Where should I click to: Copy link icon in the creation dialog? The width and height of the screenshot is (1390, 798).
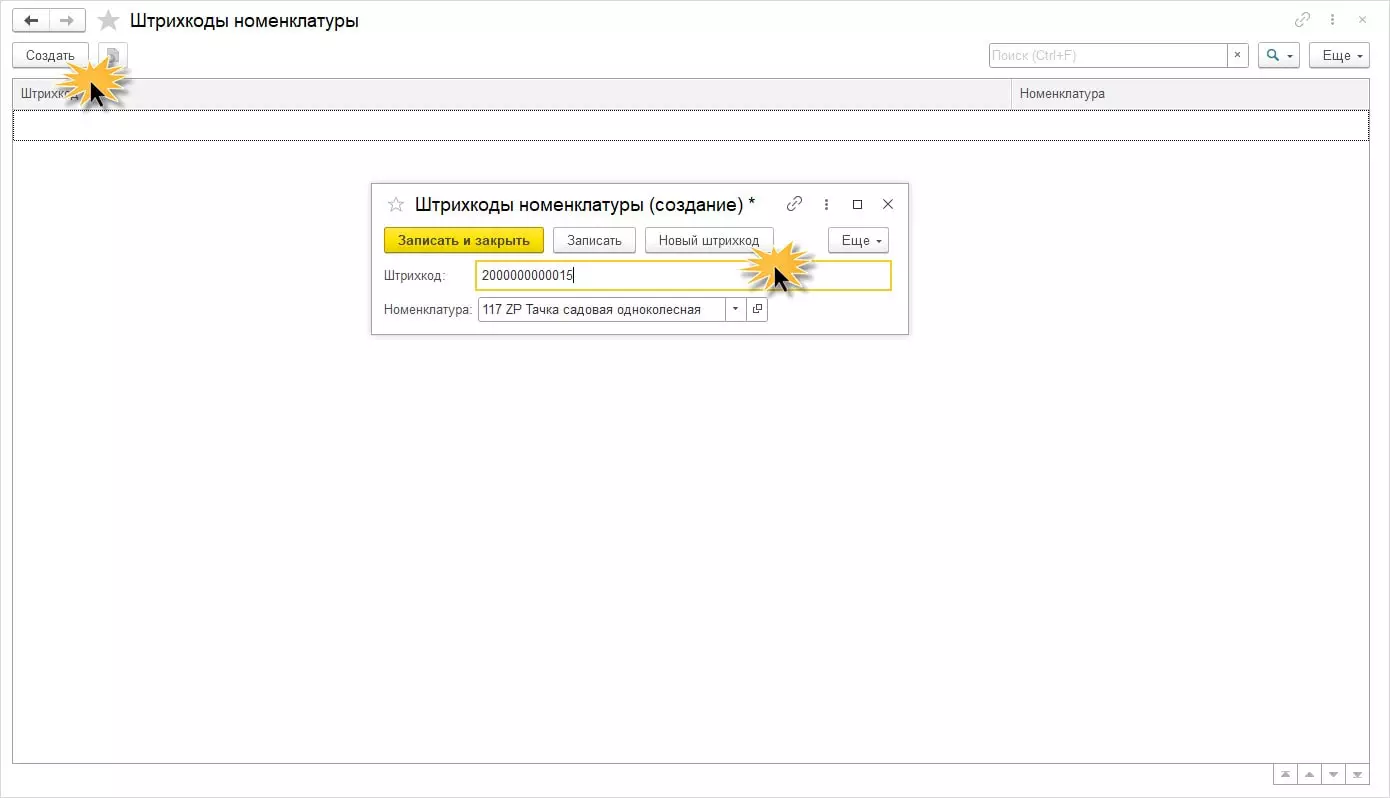(x=795, y=204)
